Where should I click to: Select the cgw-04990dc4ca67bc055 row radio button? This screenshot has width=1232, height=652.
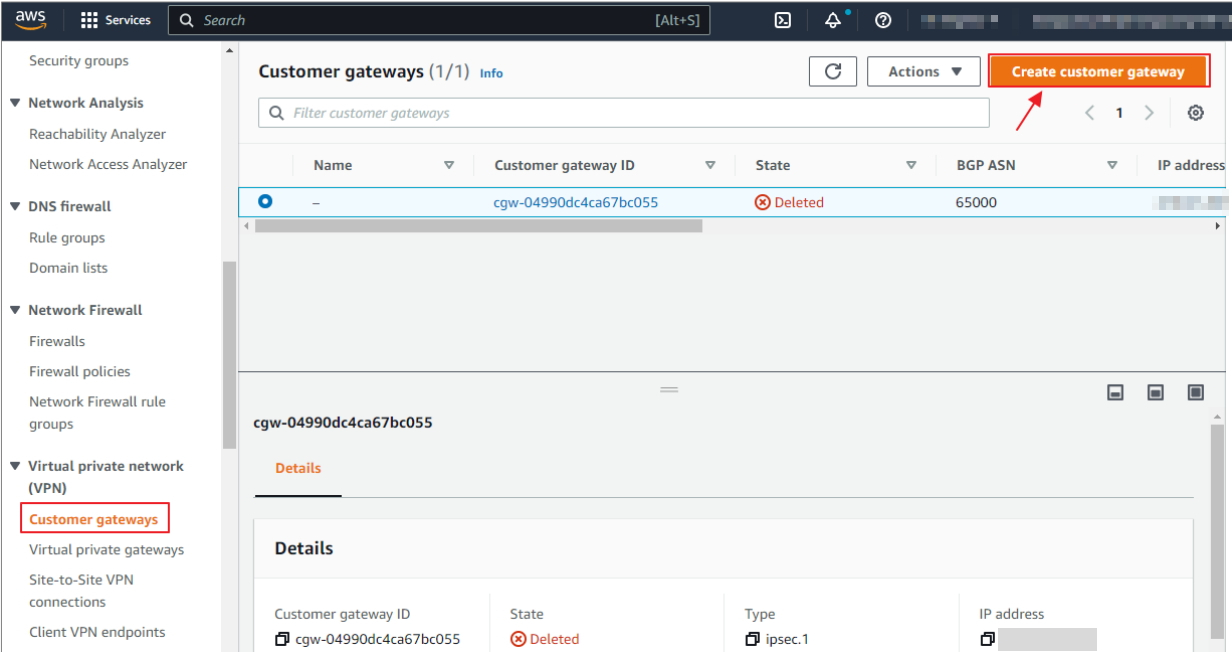(x=265, y=202)
